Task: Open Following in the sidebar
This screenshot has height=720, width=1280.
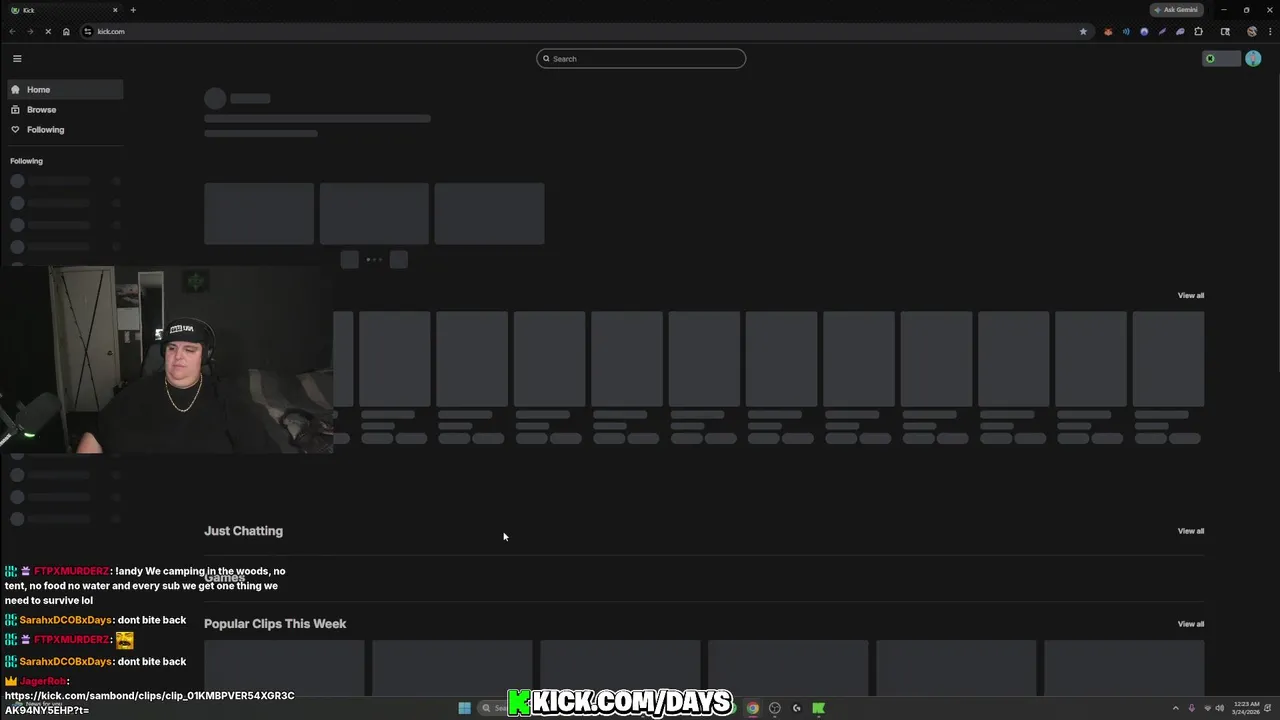Action: [x=65, y=130]
